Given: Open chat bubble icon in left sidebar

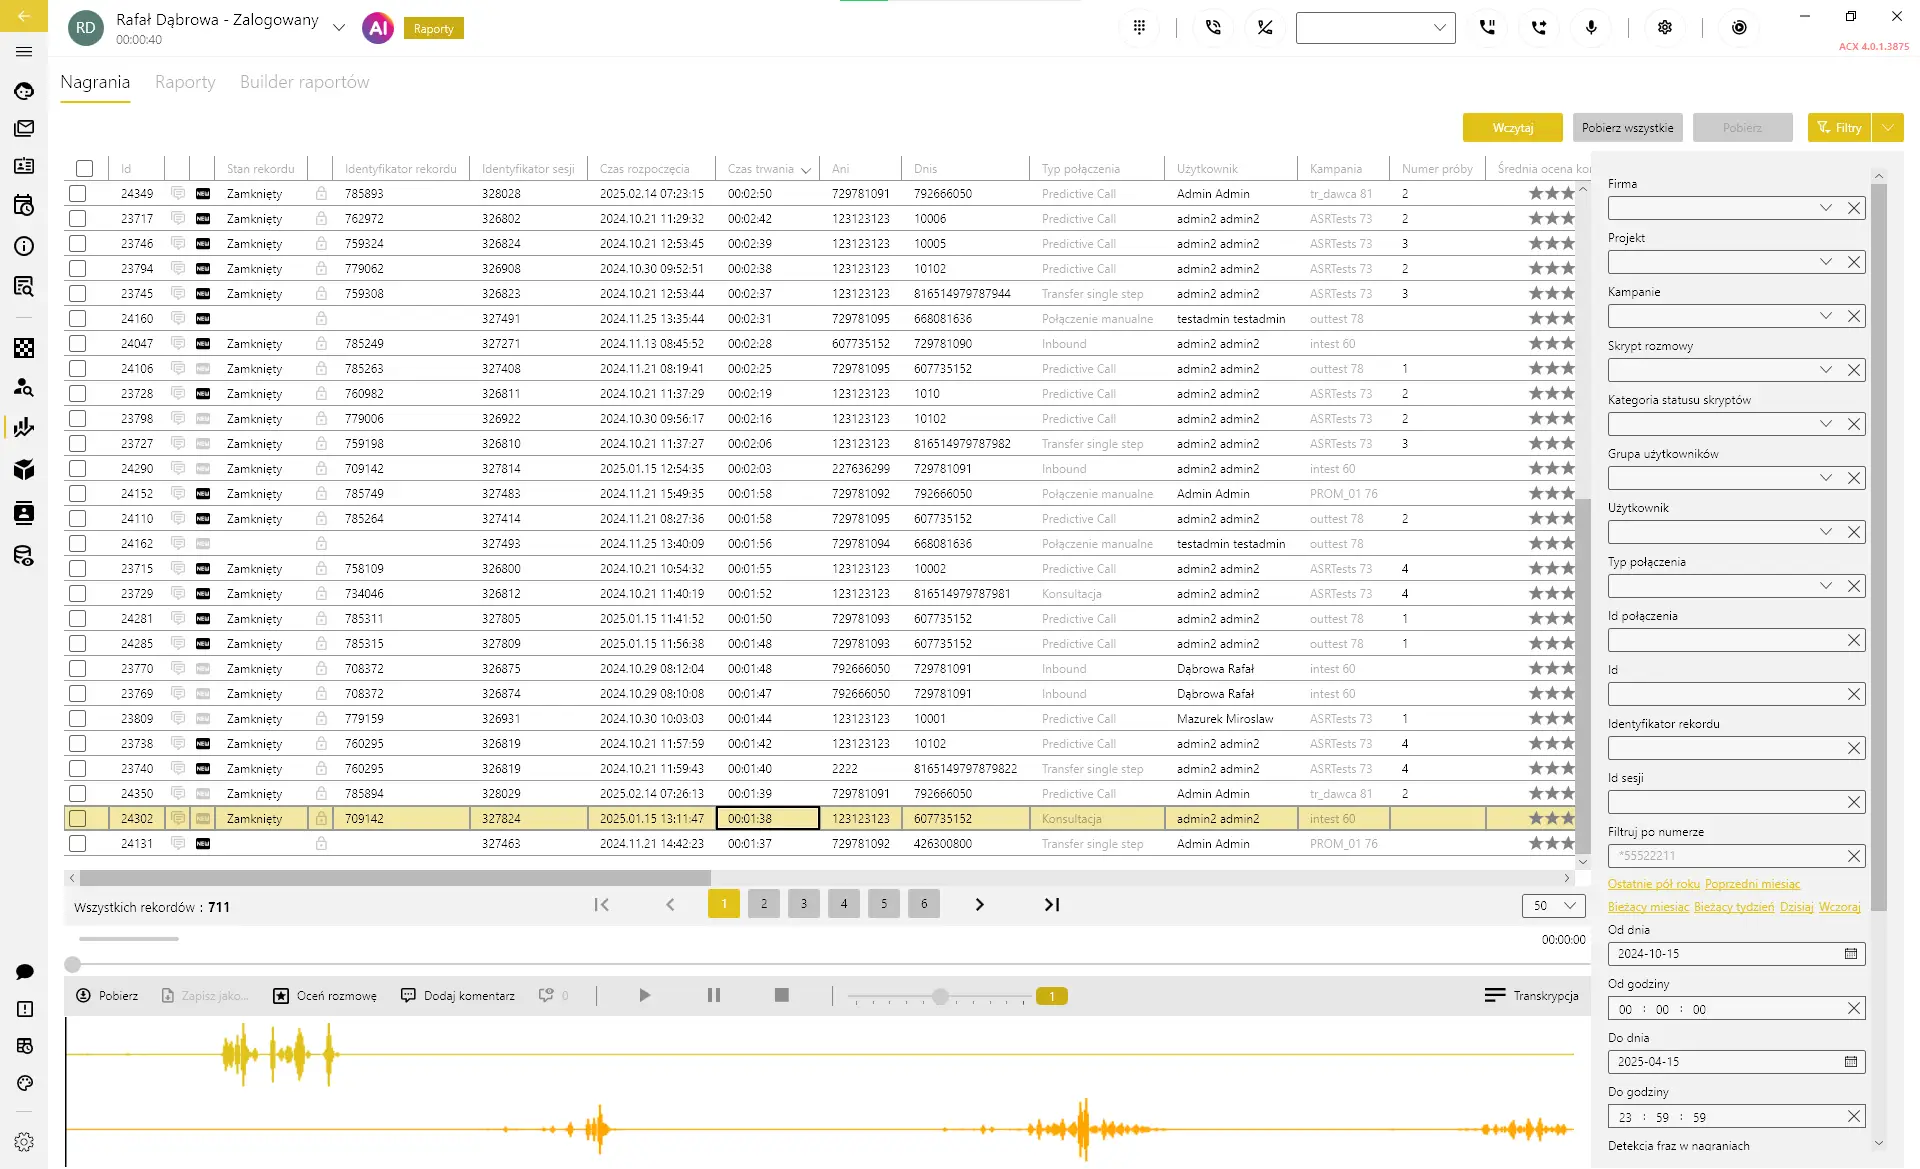Looking at the screenshot, I should 25,972.
